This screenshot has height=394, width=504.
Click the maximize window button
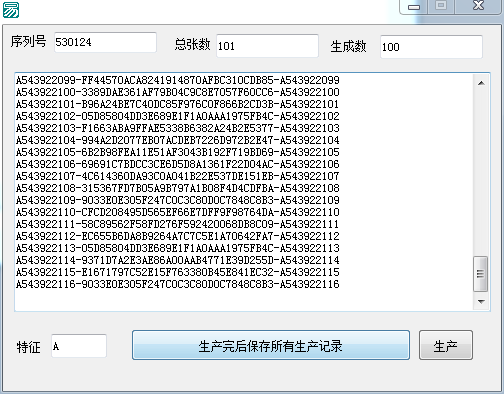click(x=441, y=6)
